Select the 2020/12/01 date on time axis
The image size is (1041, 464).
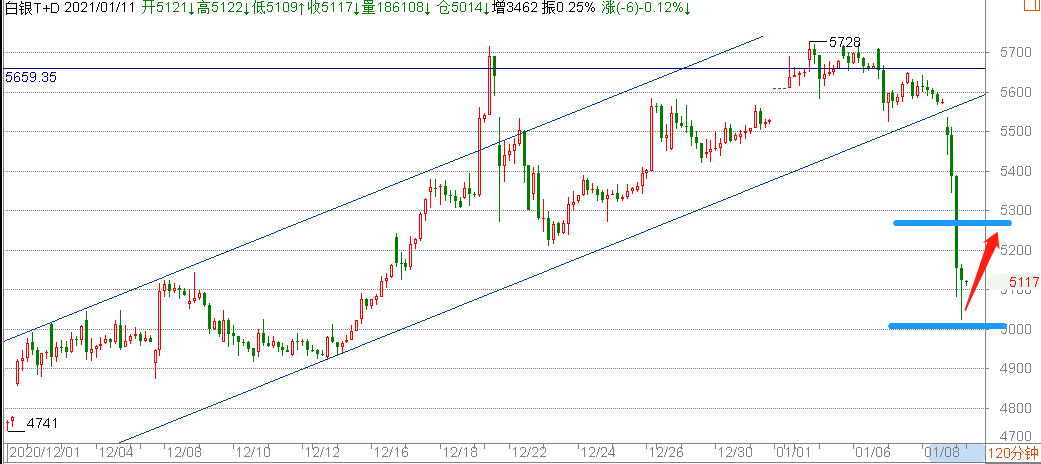[44, 454]
